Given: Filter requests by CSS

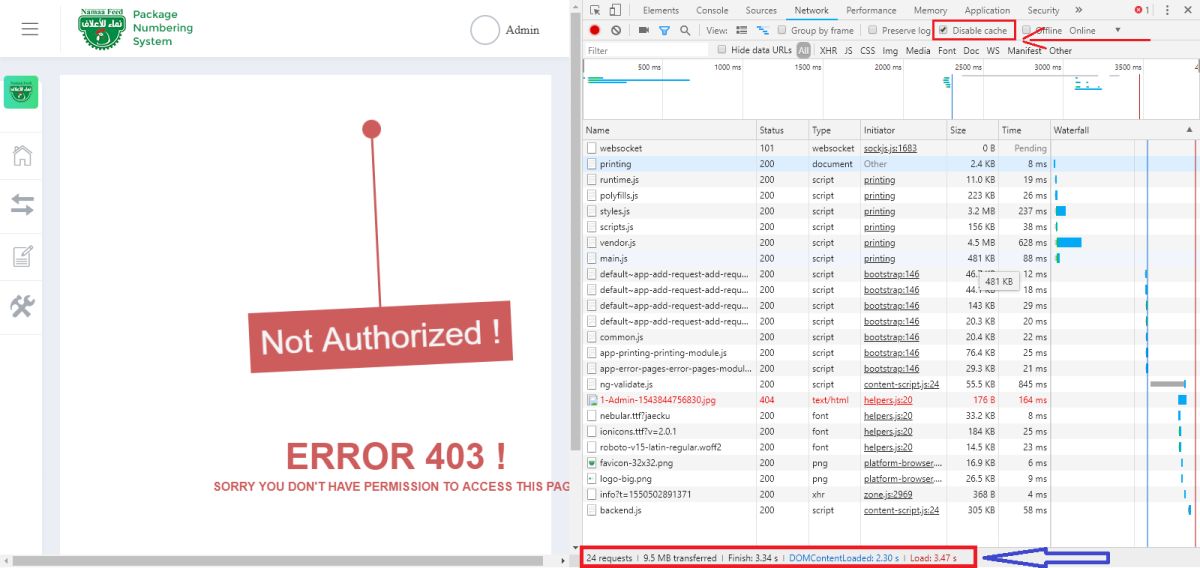Looking at the screenshot, I should pyautogui.click(x=867, y=50).
